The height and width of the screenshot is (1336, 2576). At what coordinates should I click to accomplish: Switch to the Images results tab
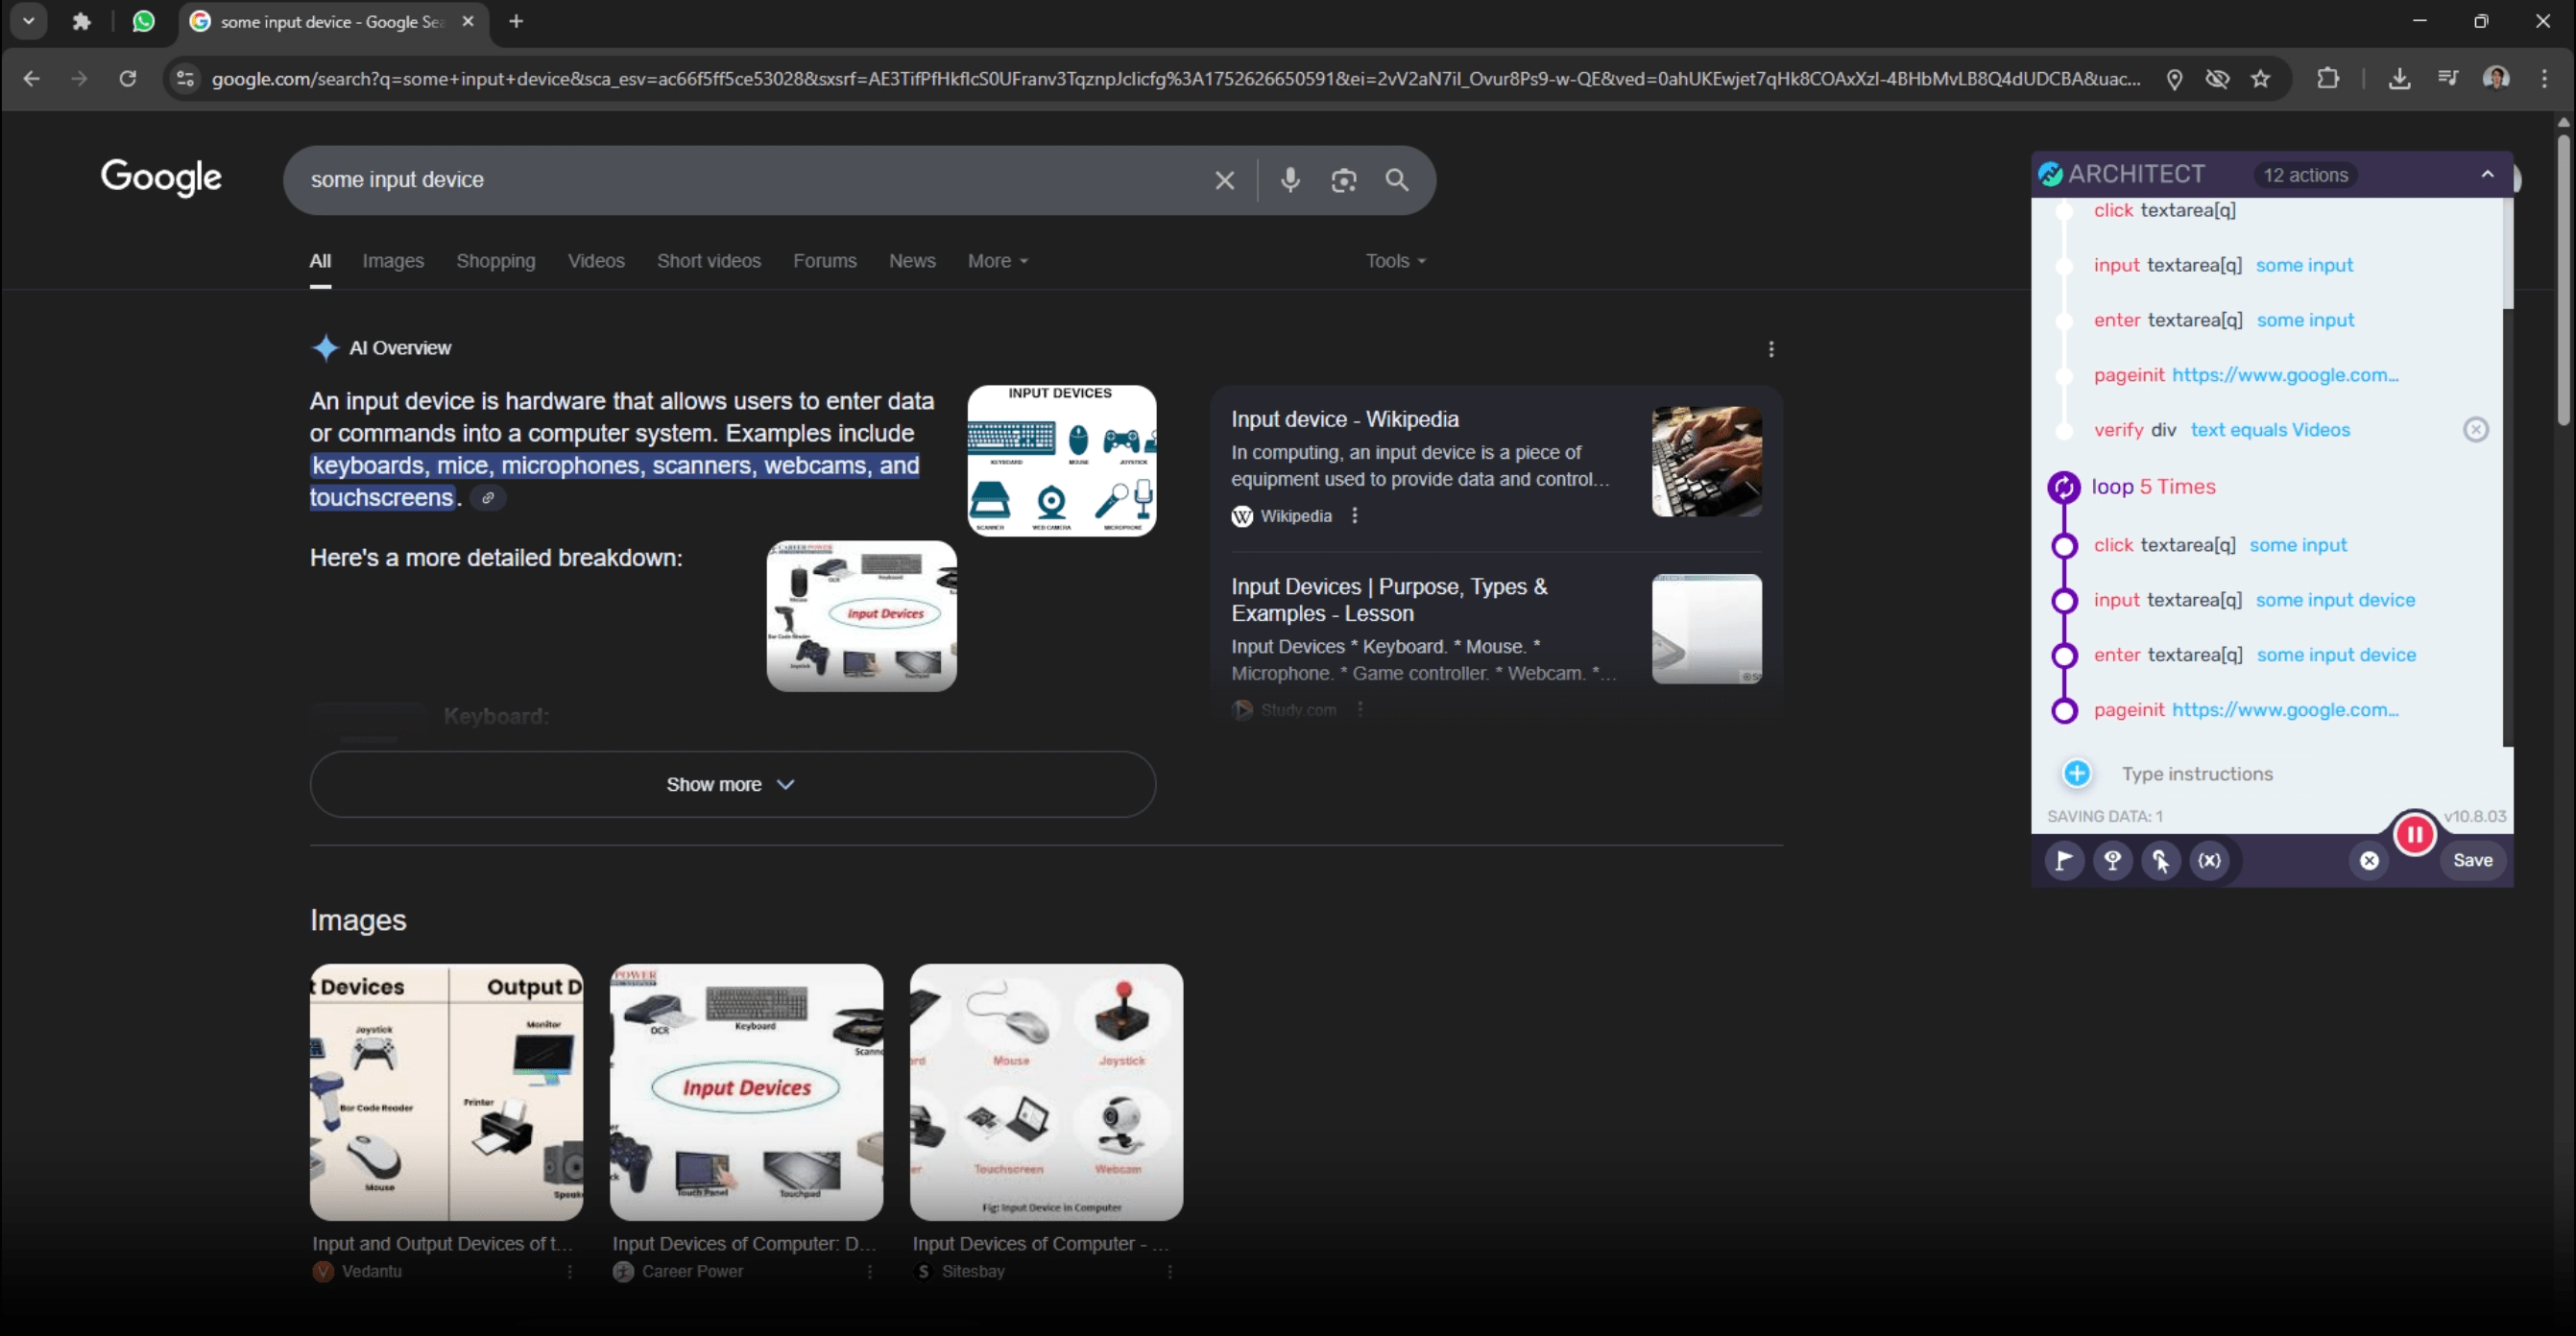coord(393,261)
